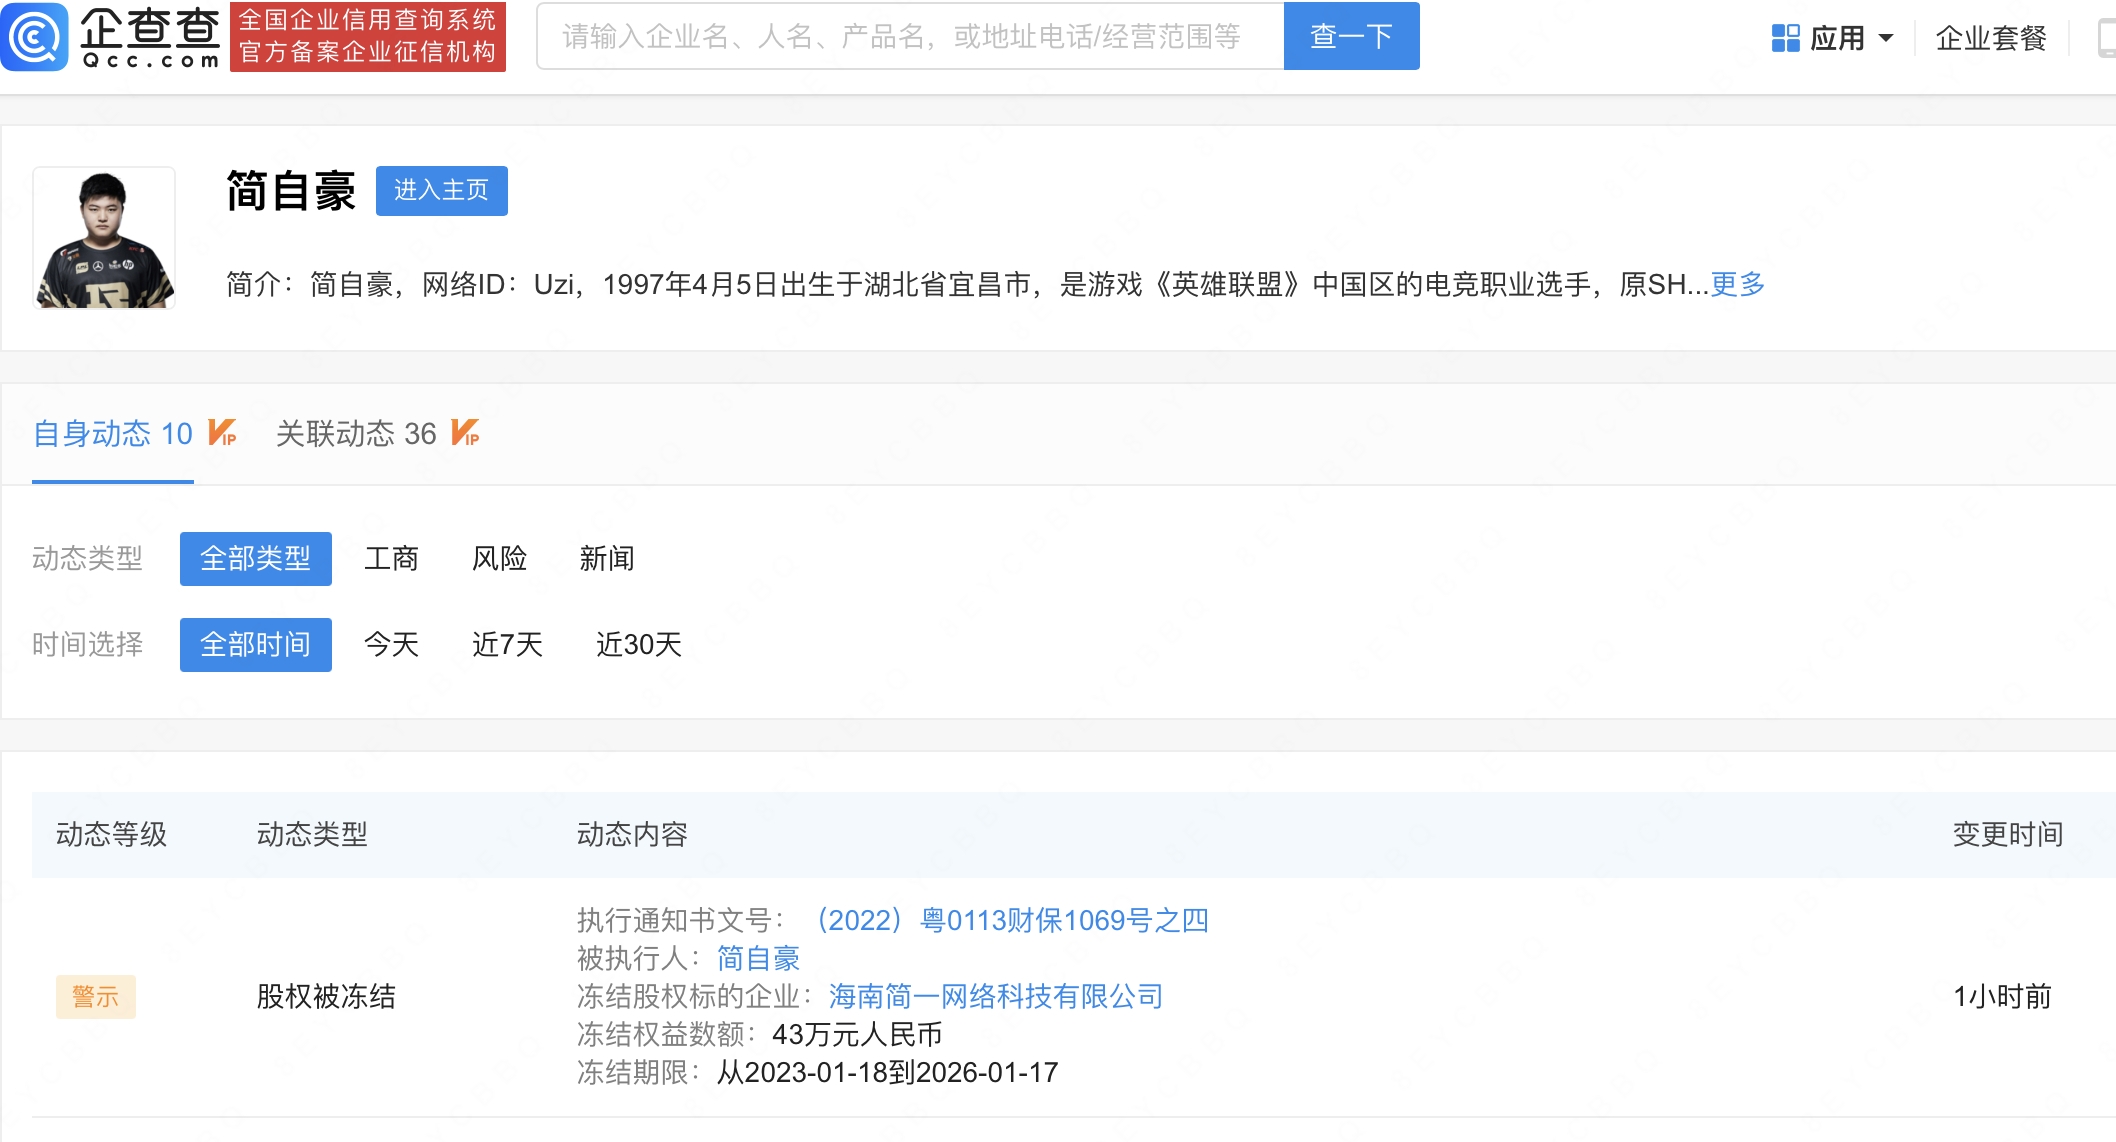Click the 查一下 search button
This screenshot has height=1142, width=2116.
(x=1351, y=36)
